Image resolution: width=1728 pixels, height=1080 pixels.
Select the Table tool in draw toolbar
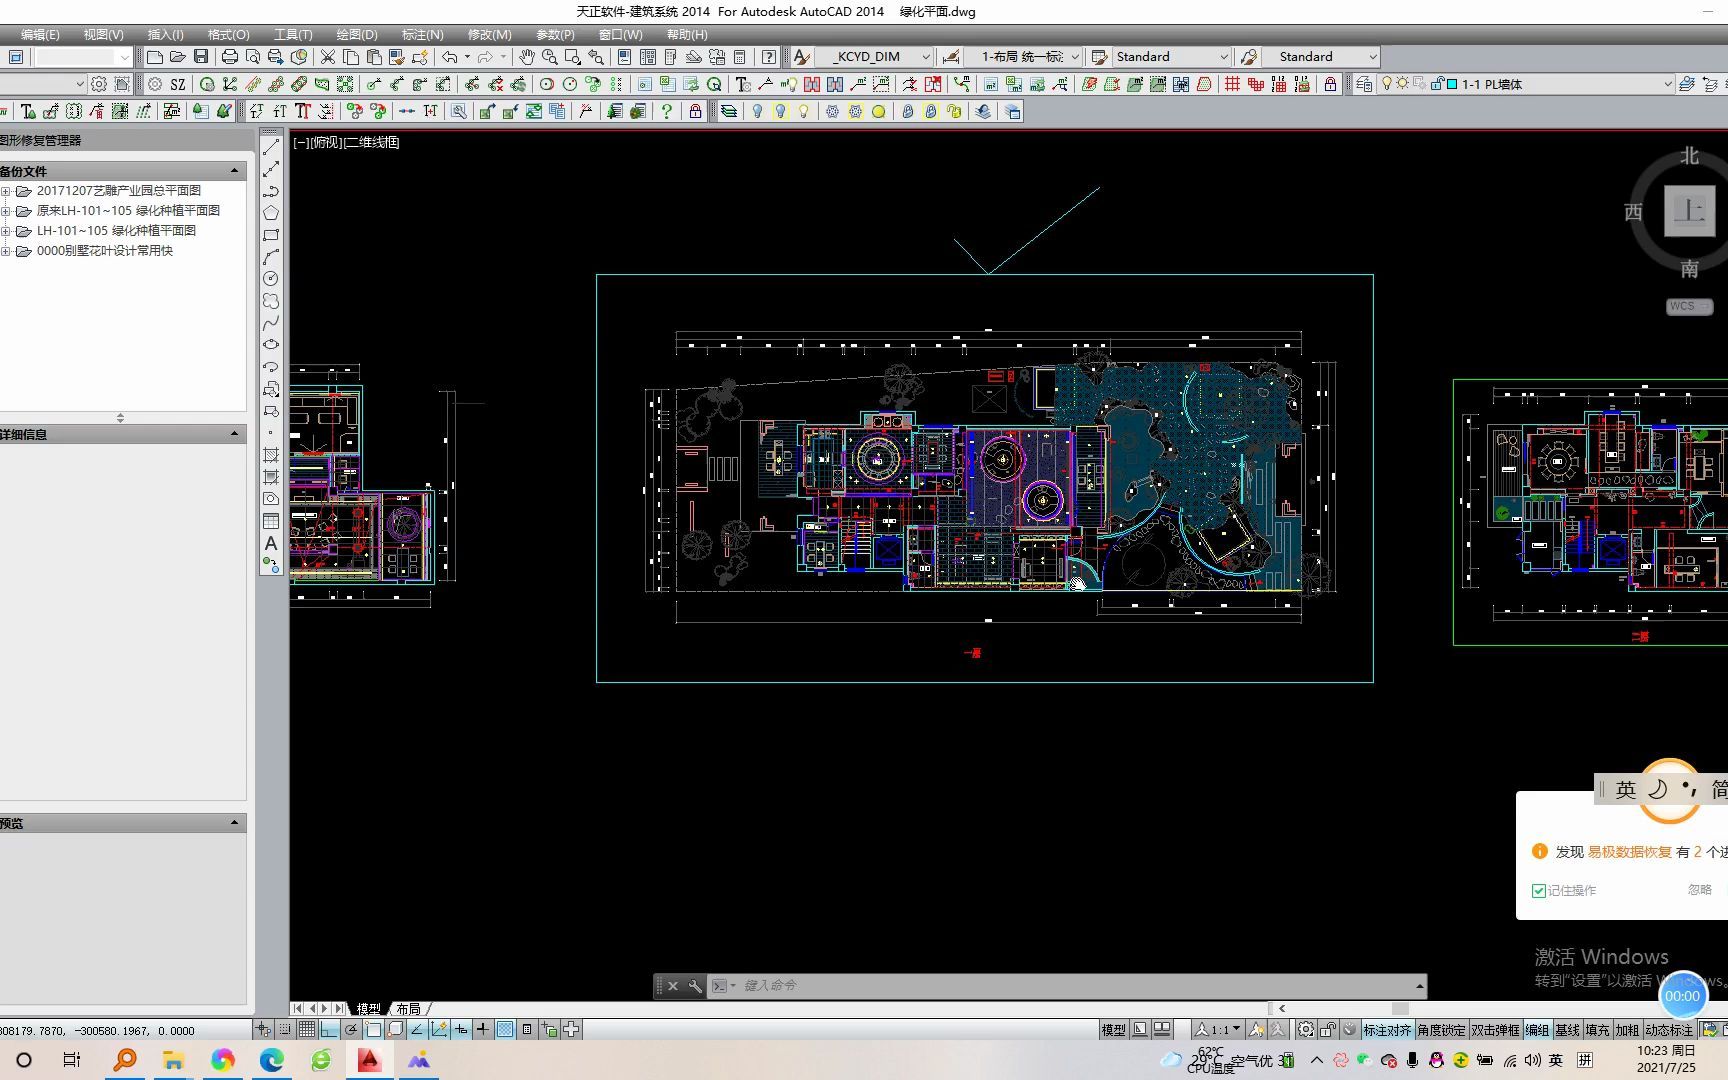(271, 521)
